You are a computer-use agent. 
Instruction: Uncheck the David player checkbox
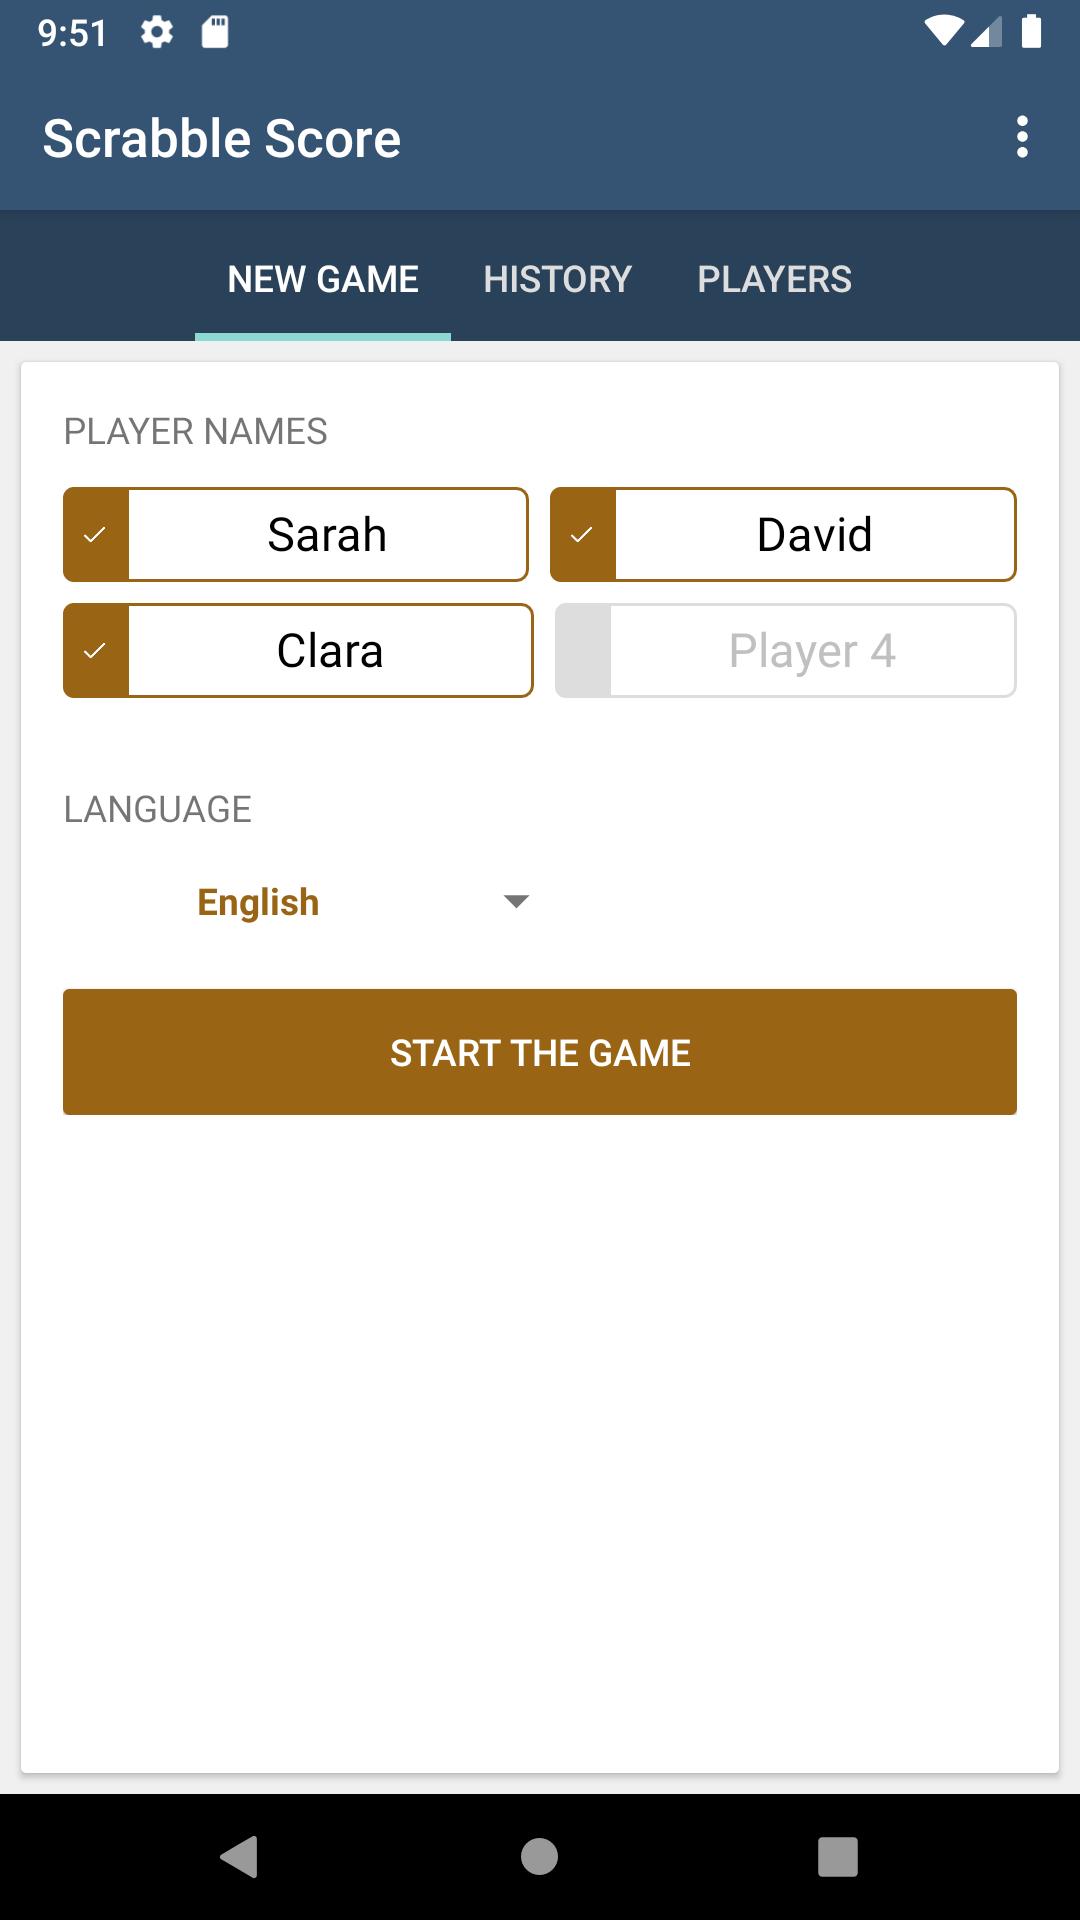point(583,535)
